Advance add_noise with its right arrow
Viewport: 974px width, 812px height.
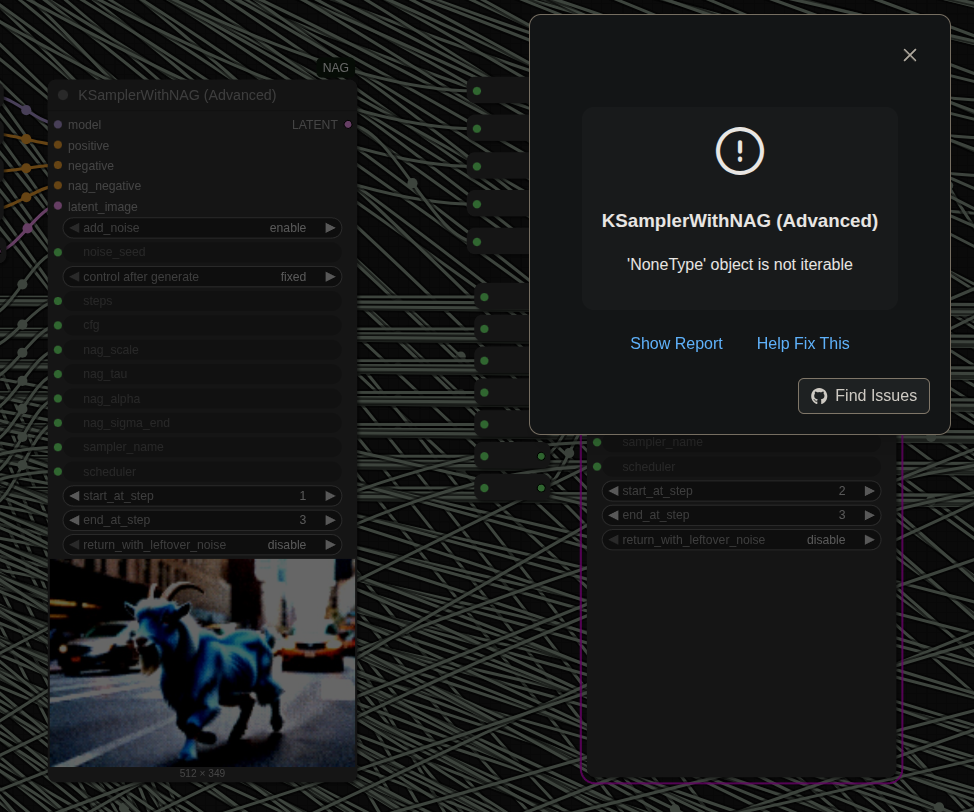[x=330, y=228]
